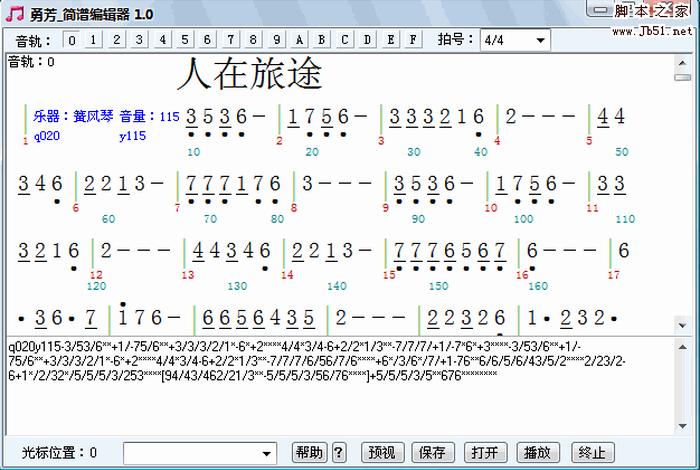
Task: Click the 音量：115 volume label
Action: [149, 117]
